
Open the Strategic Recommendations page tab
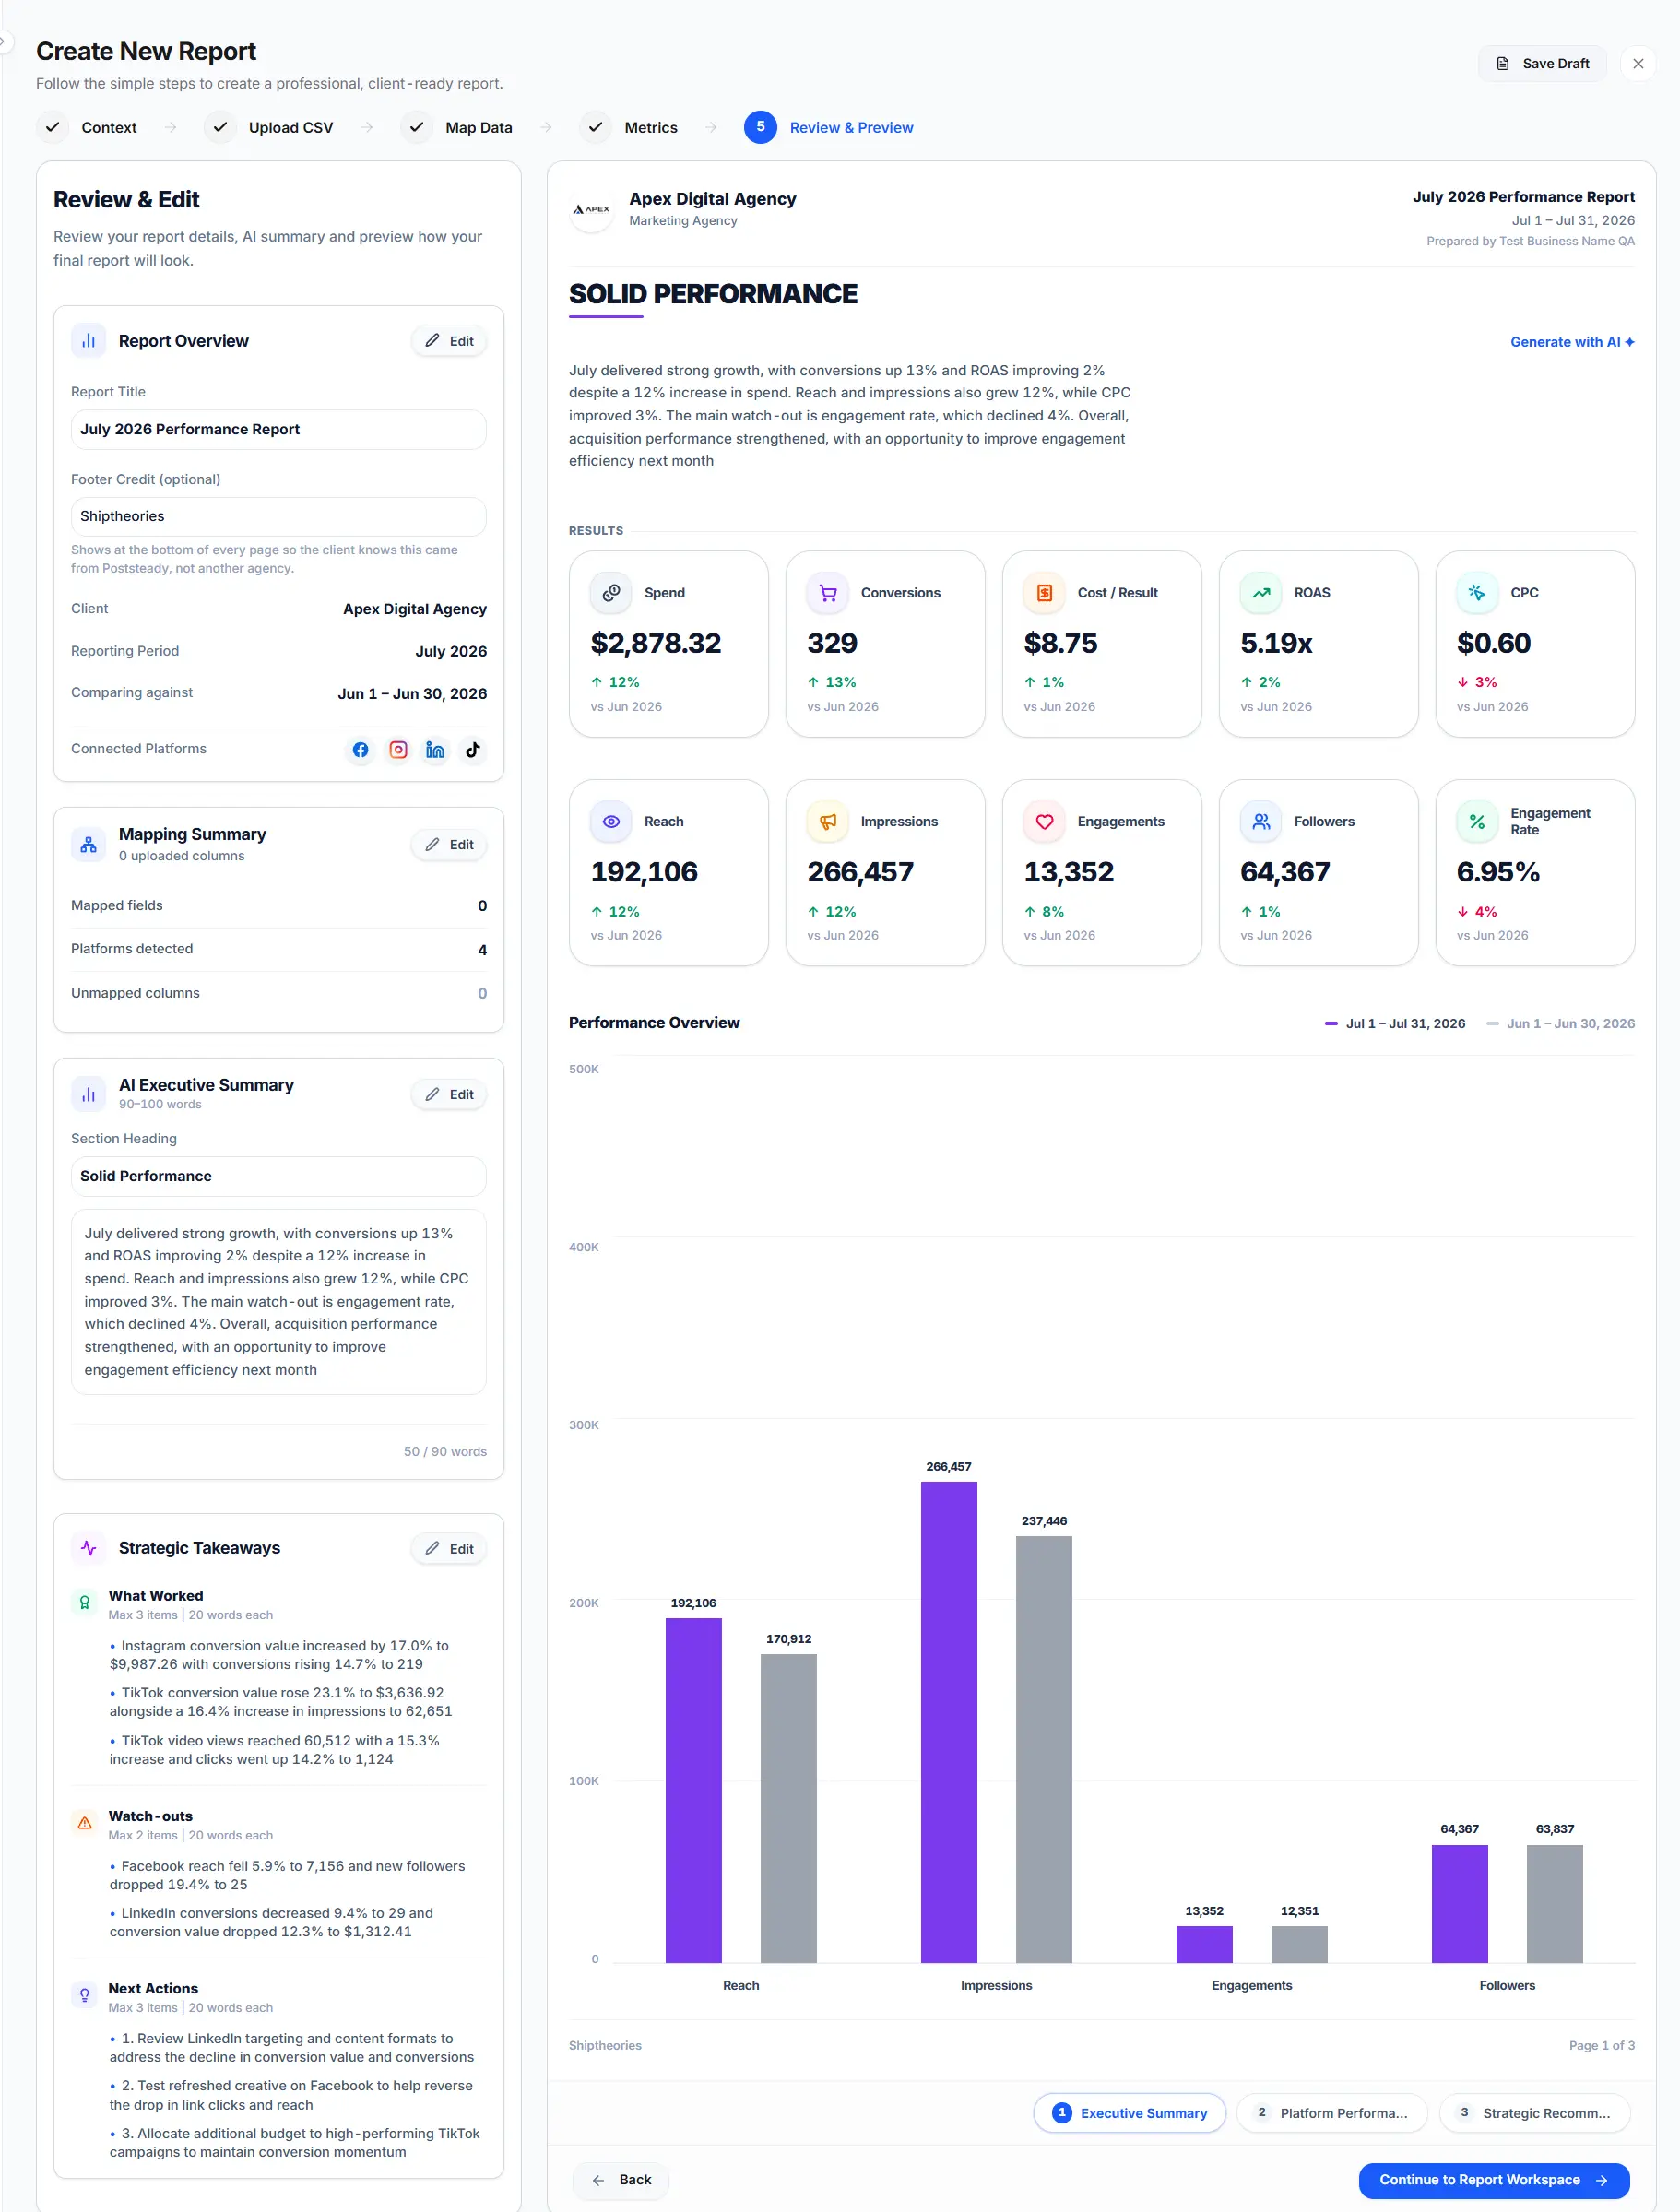[1534, 2112]
